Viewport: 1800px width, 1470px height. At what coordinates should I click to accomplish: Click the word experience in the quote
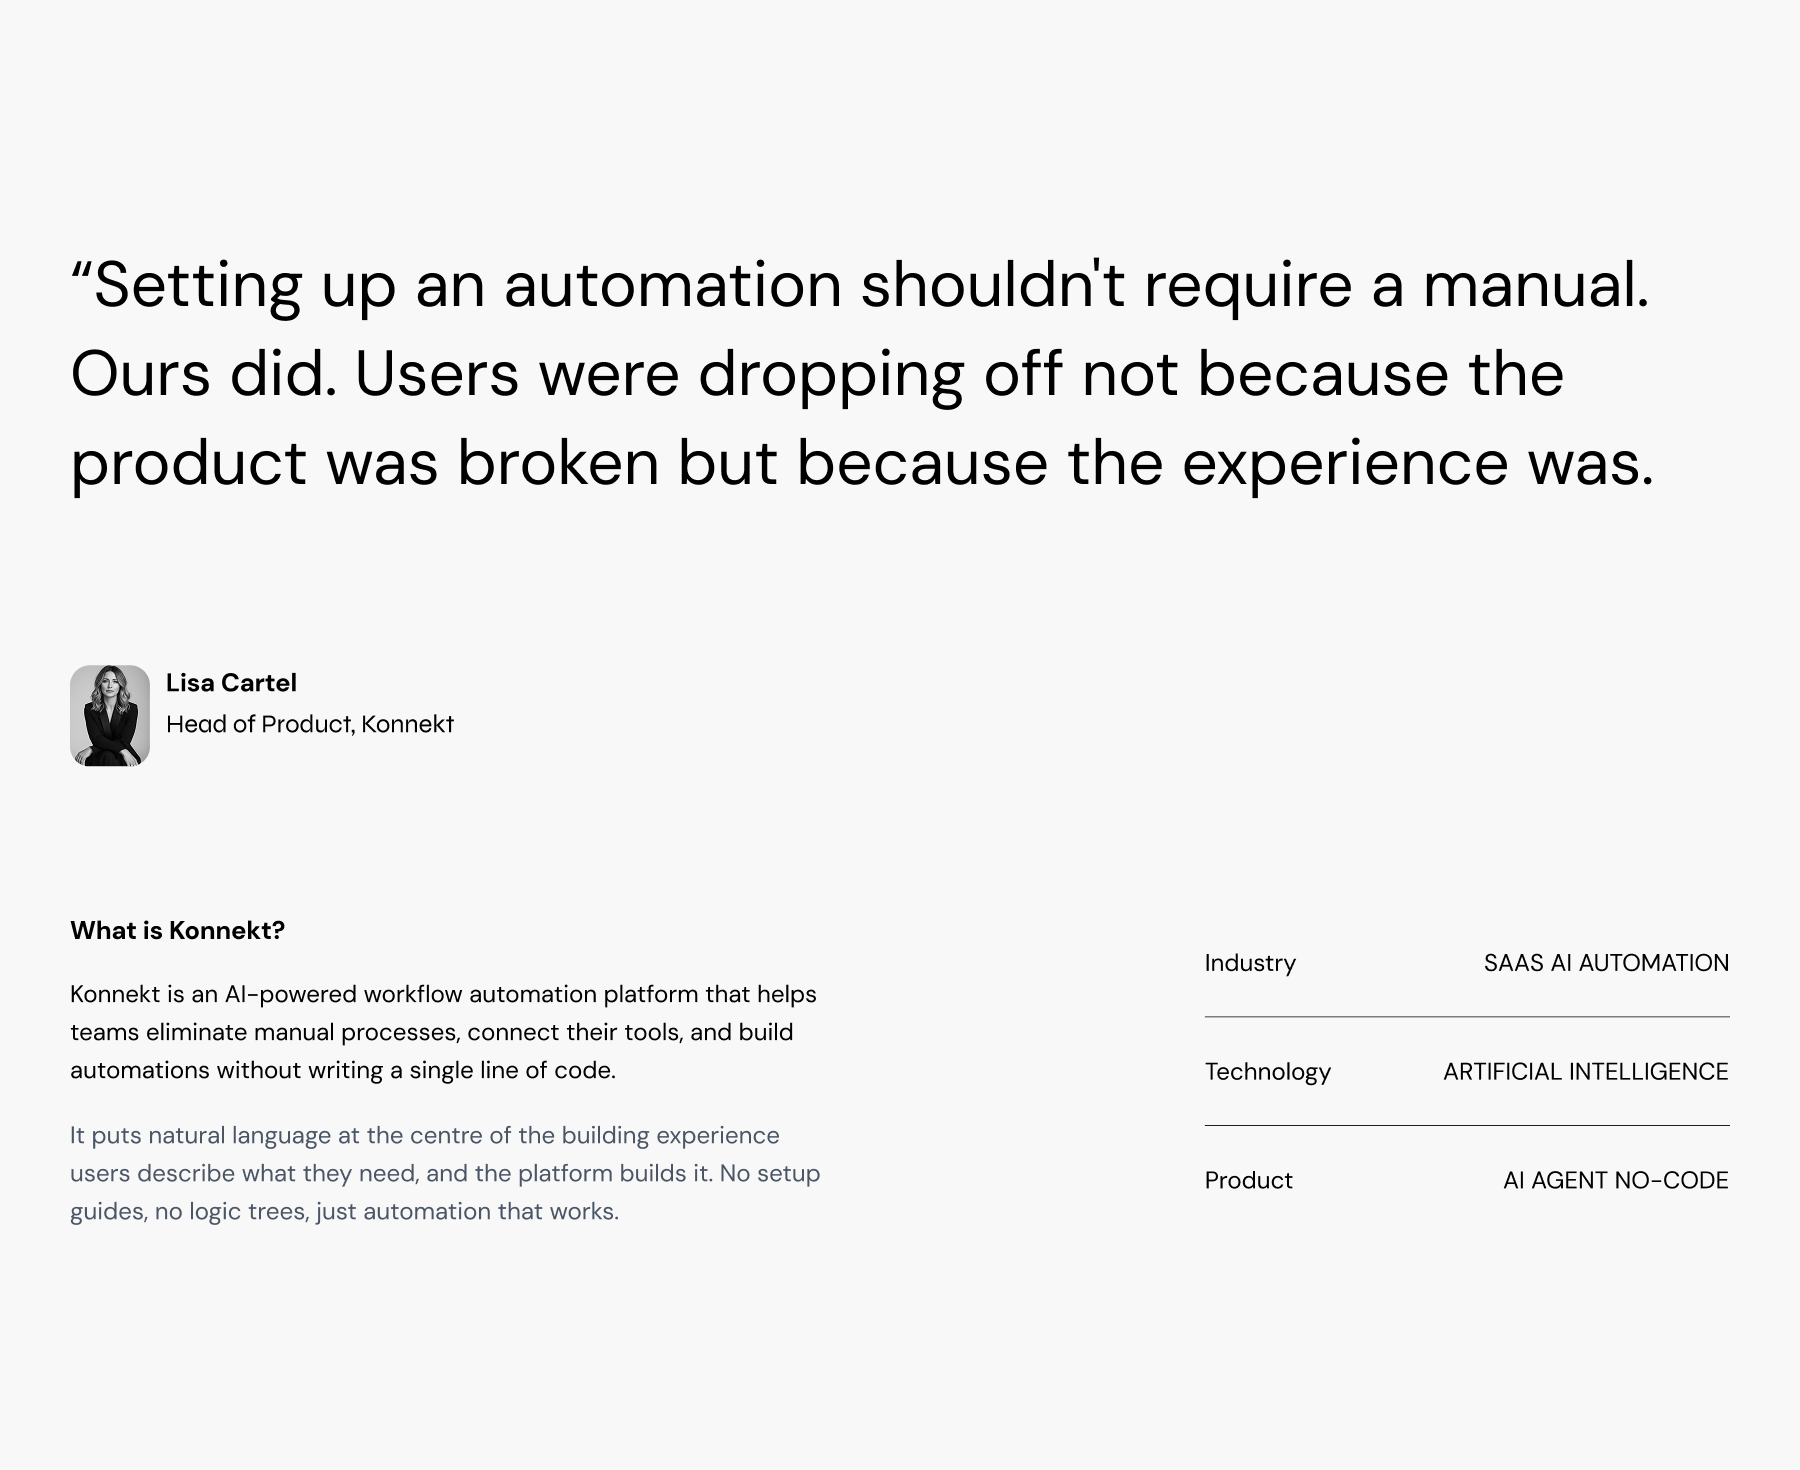(x=1345, y=466)
